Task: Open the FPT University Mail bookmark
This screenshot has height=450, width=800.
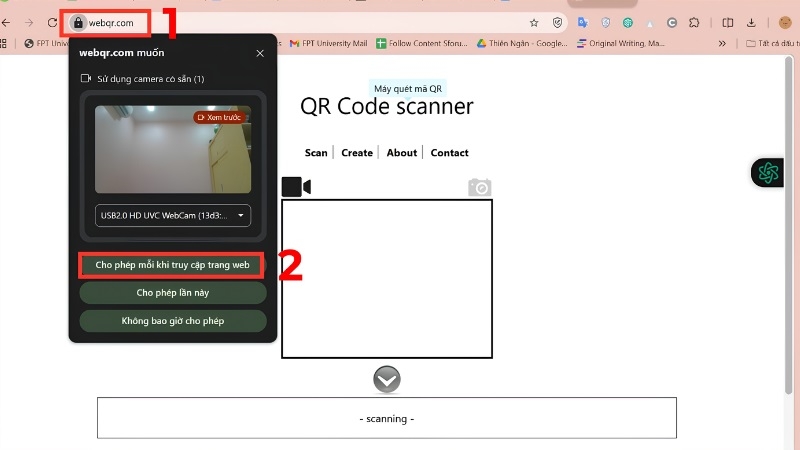Action: click(x=329, y=44)
